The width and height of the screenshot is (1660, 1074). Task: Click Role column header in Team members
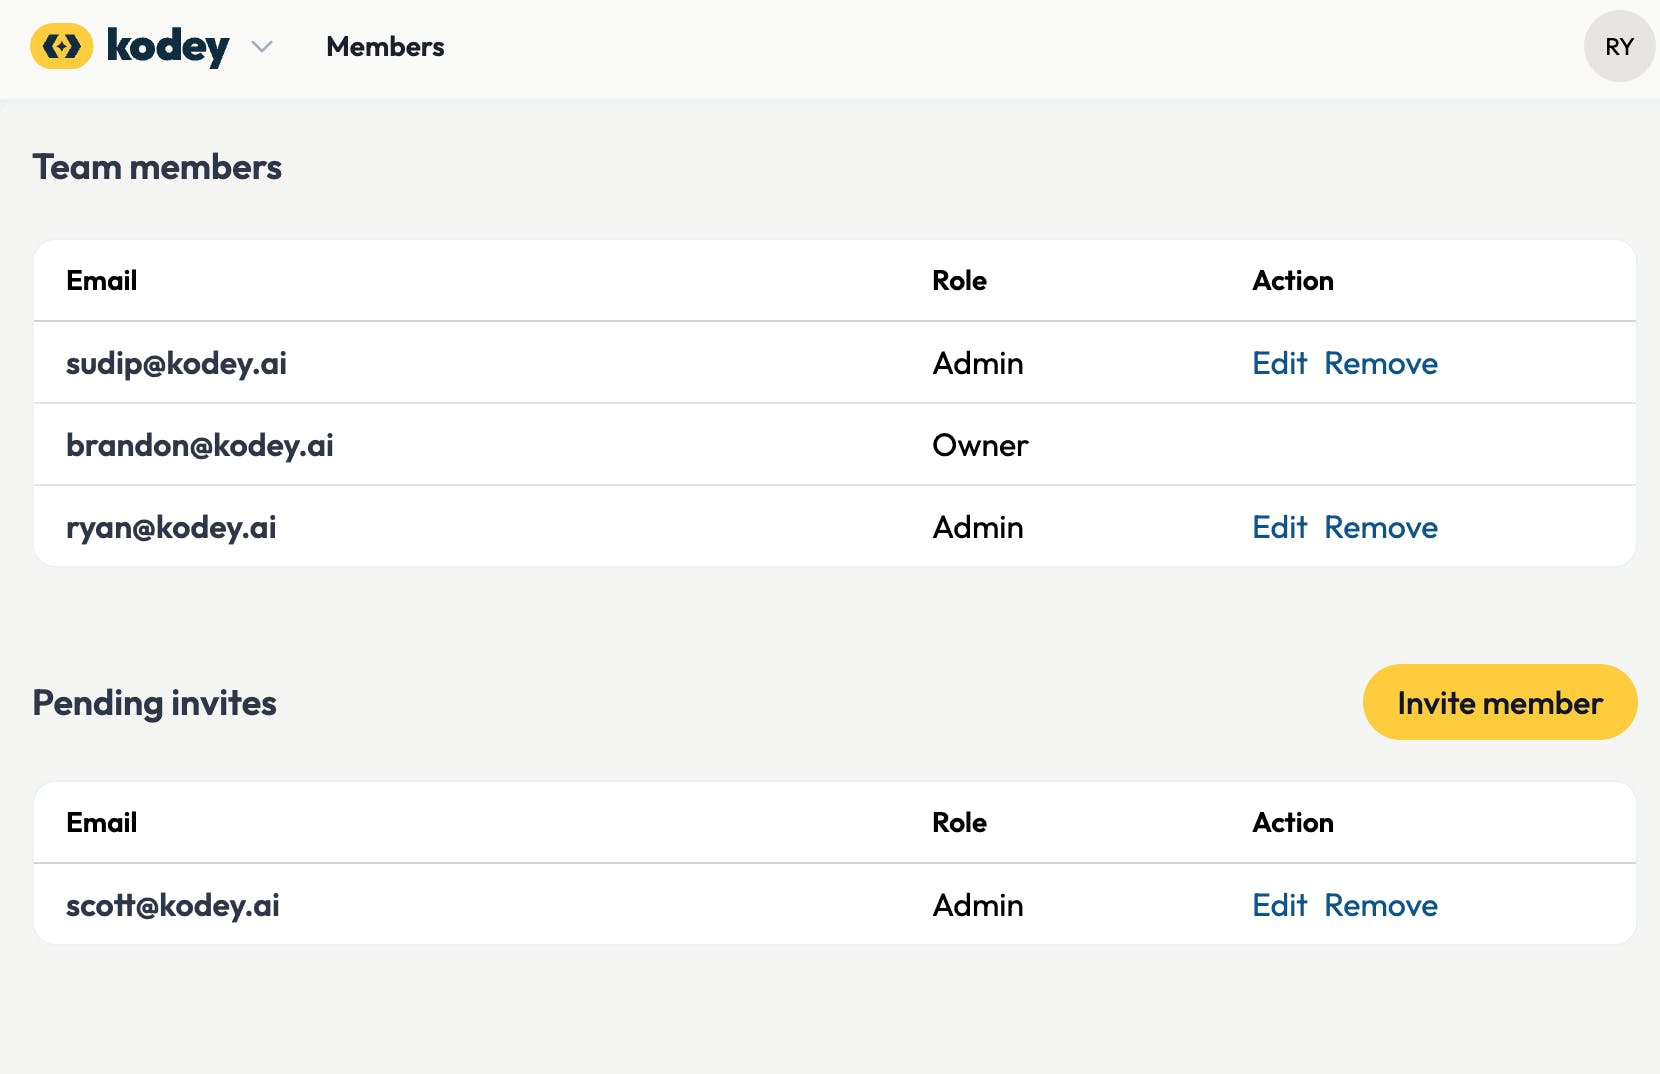point(959,281)
